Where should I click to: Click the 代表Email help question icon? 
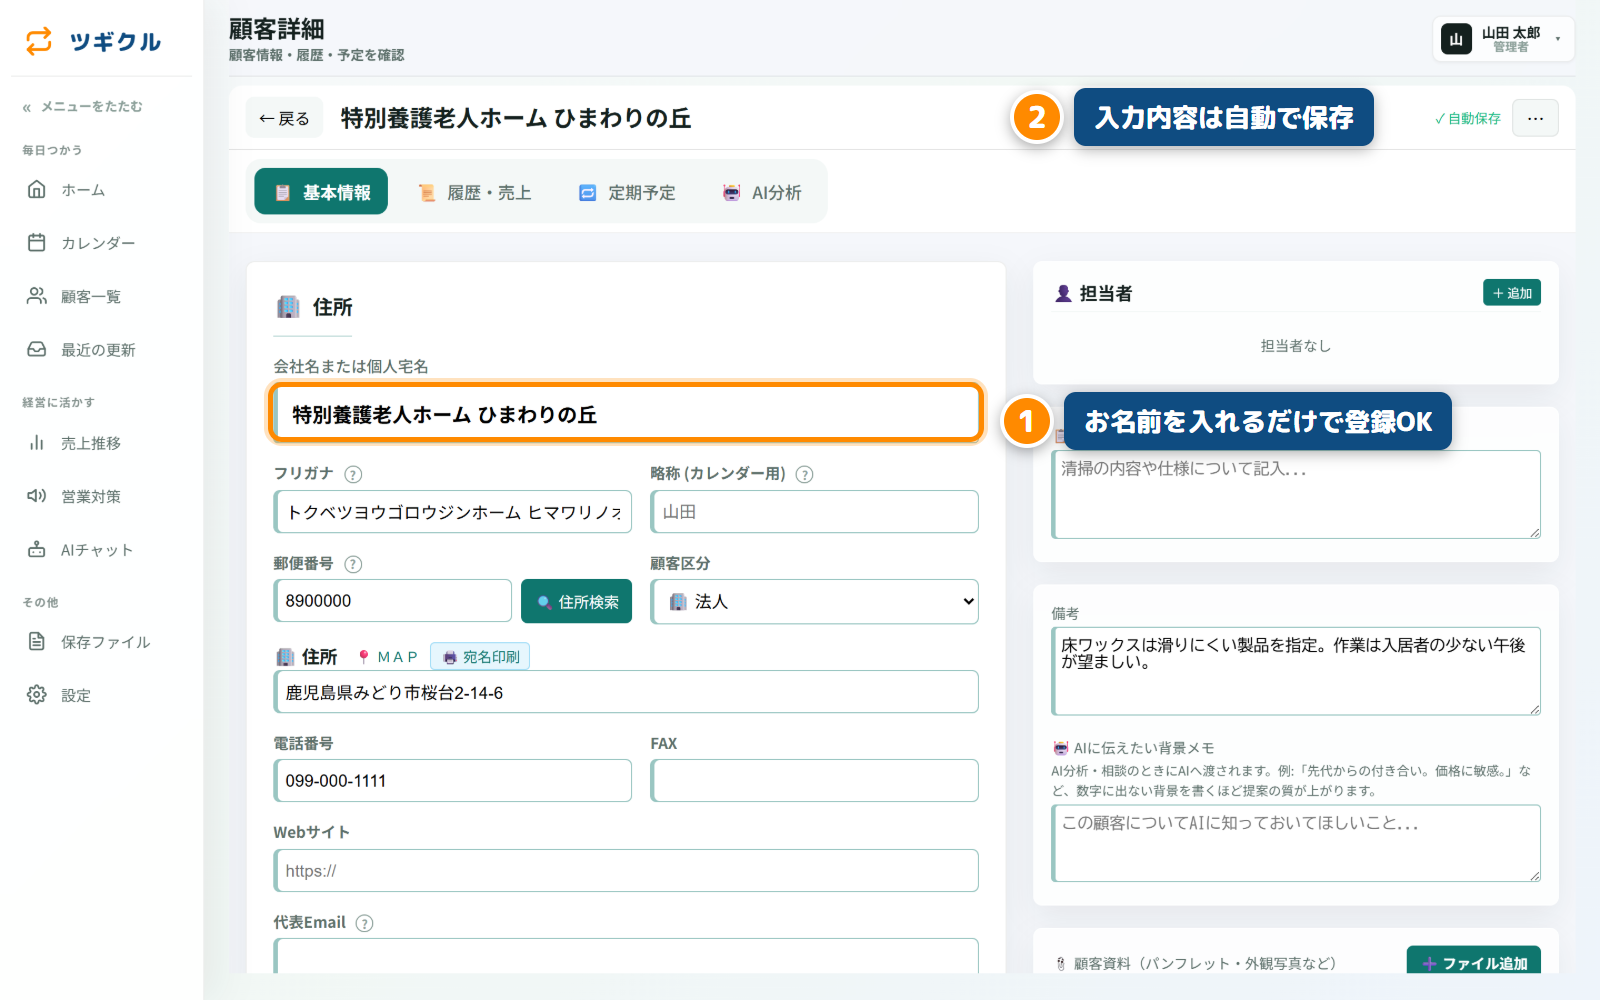point(365,923)
